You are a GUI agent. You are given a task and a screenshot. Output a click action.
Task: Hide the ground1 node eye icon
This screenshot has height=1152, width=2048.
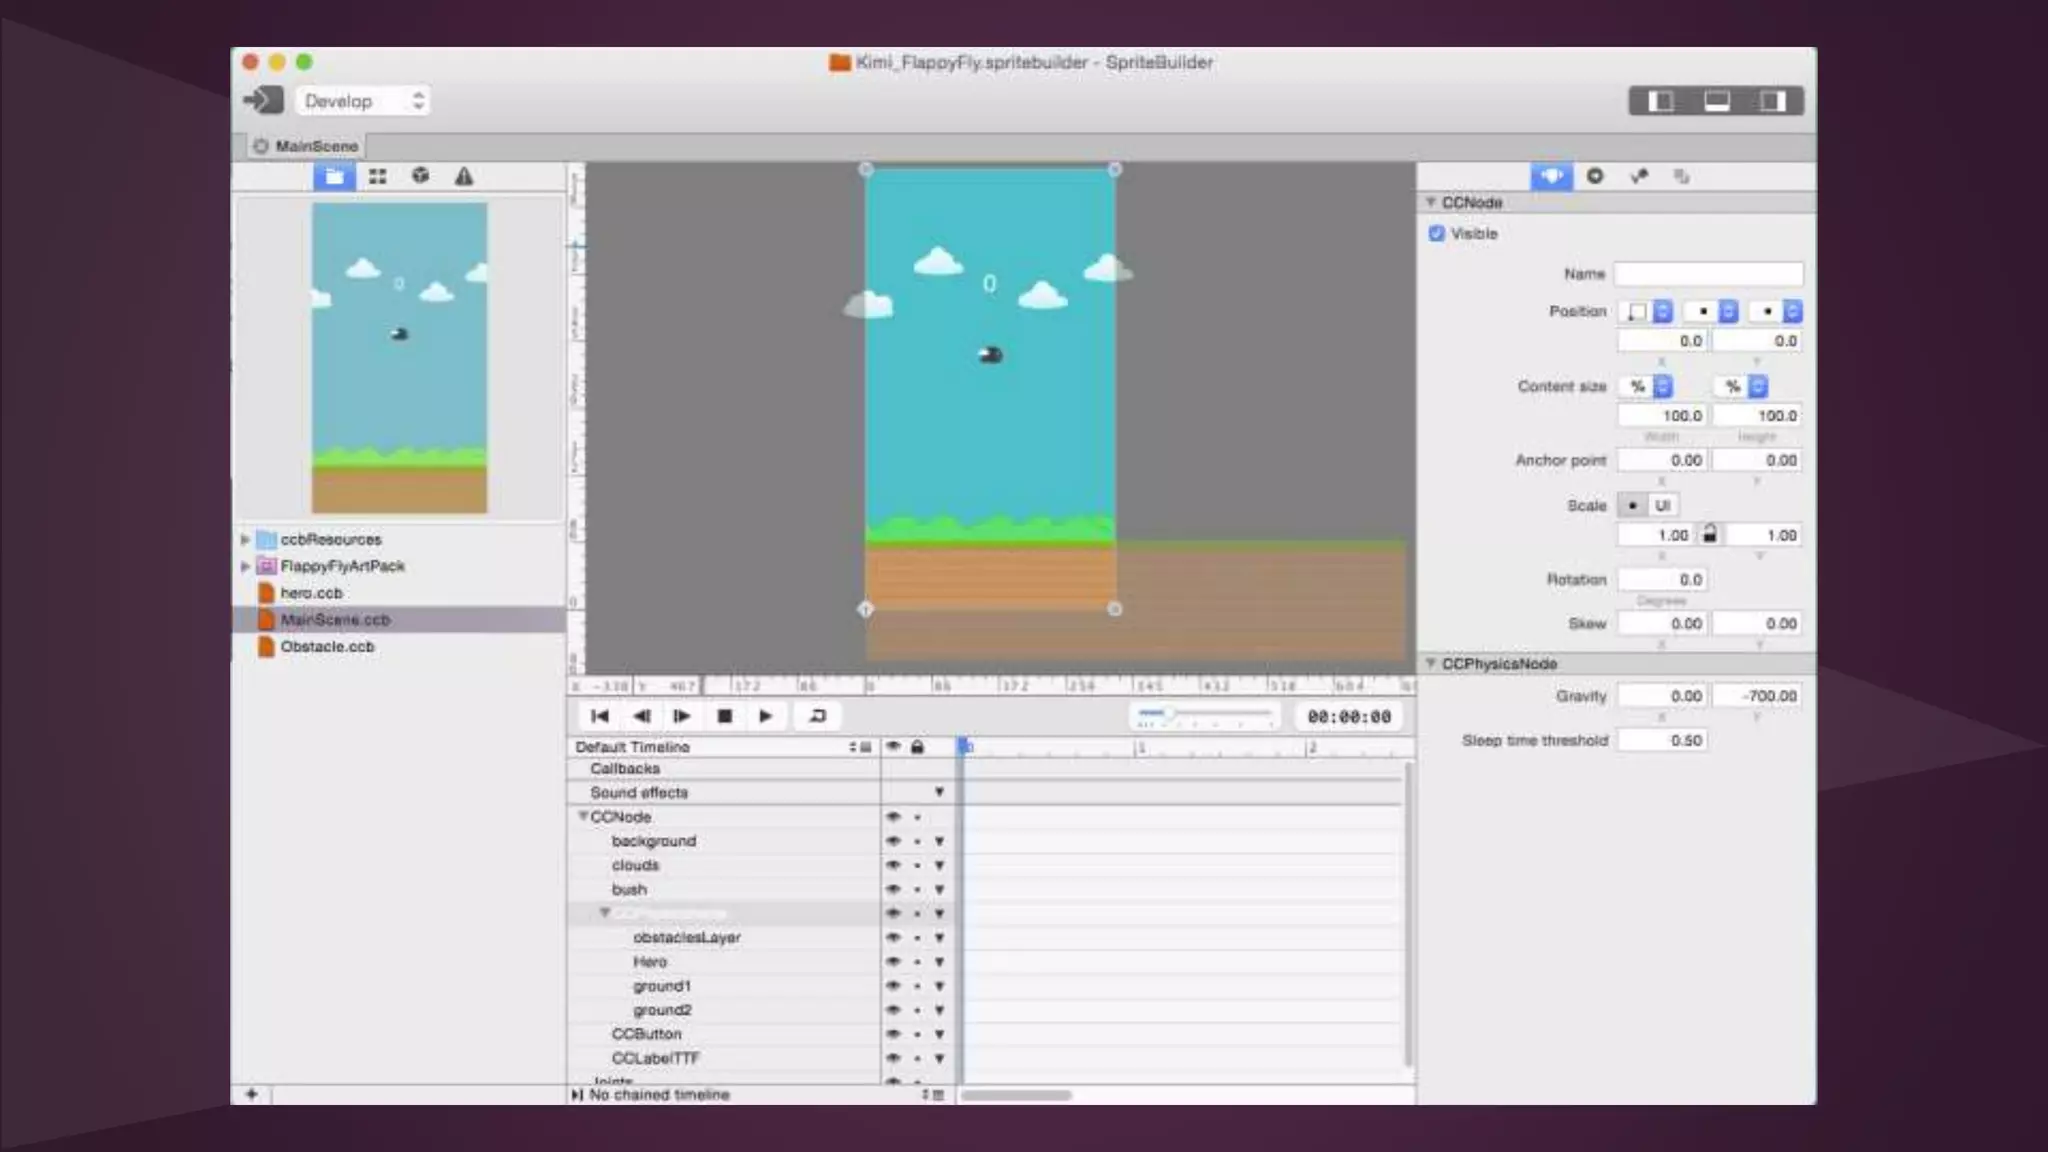pos(893,986)
